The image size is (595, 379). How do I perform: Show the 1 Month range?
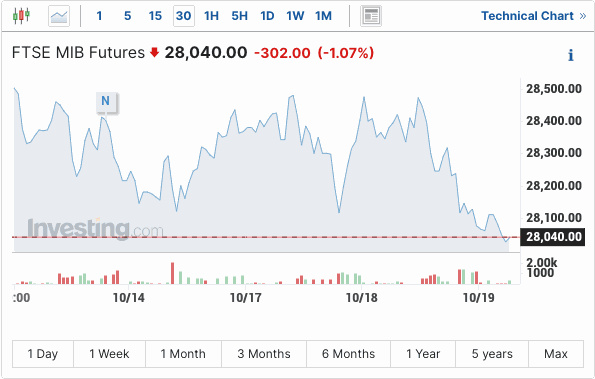(x=183, y=354)
